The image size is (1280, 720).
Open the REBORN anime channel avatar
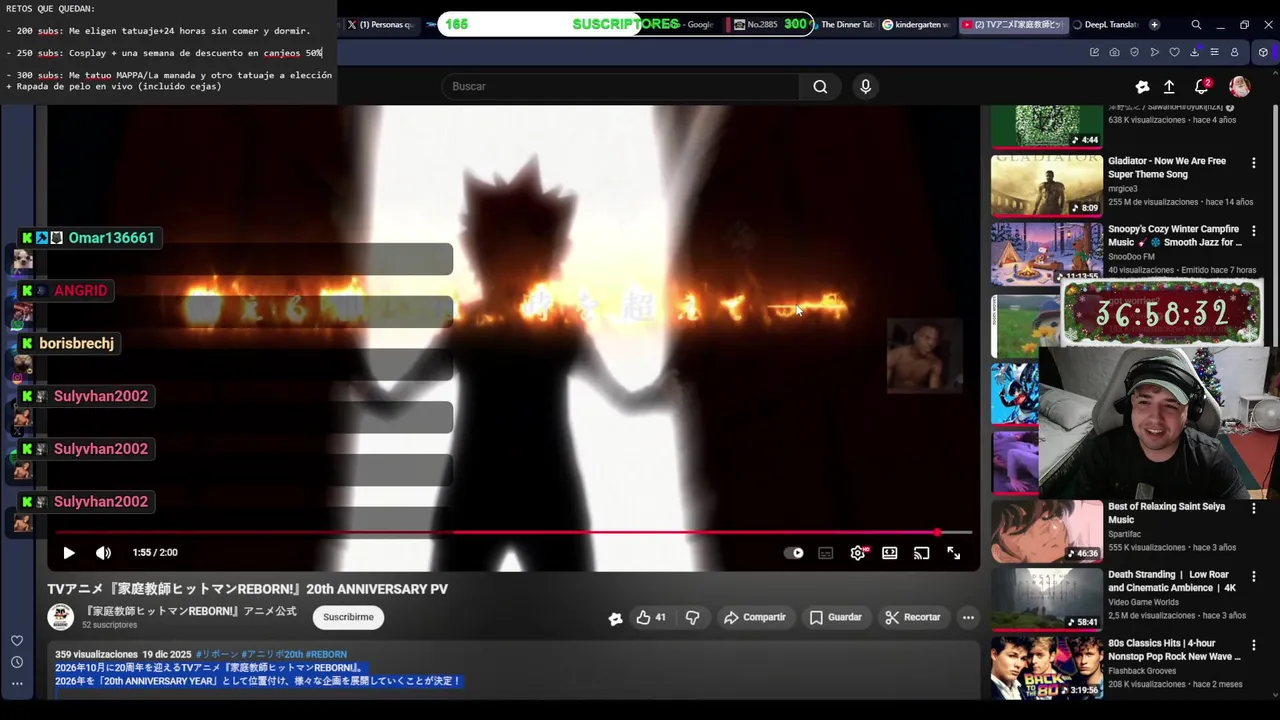pyautogui.click(x=61, y=617)
